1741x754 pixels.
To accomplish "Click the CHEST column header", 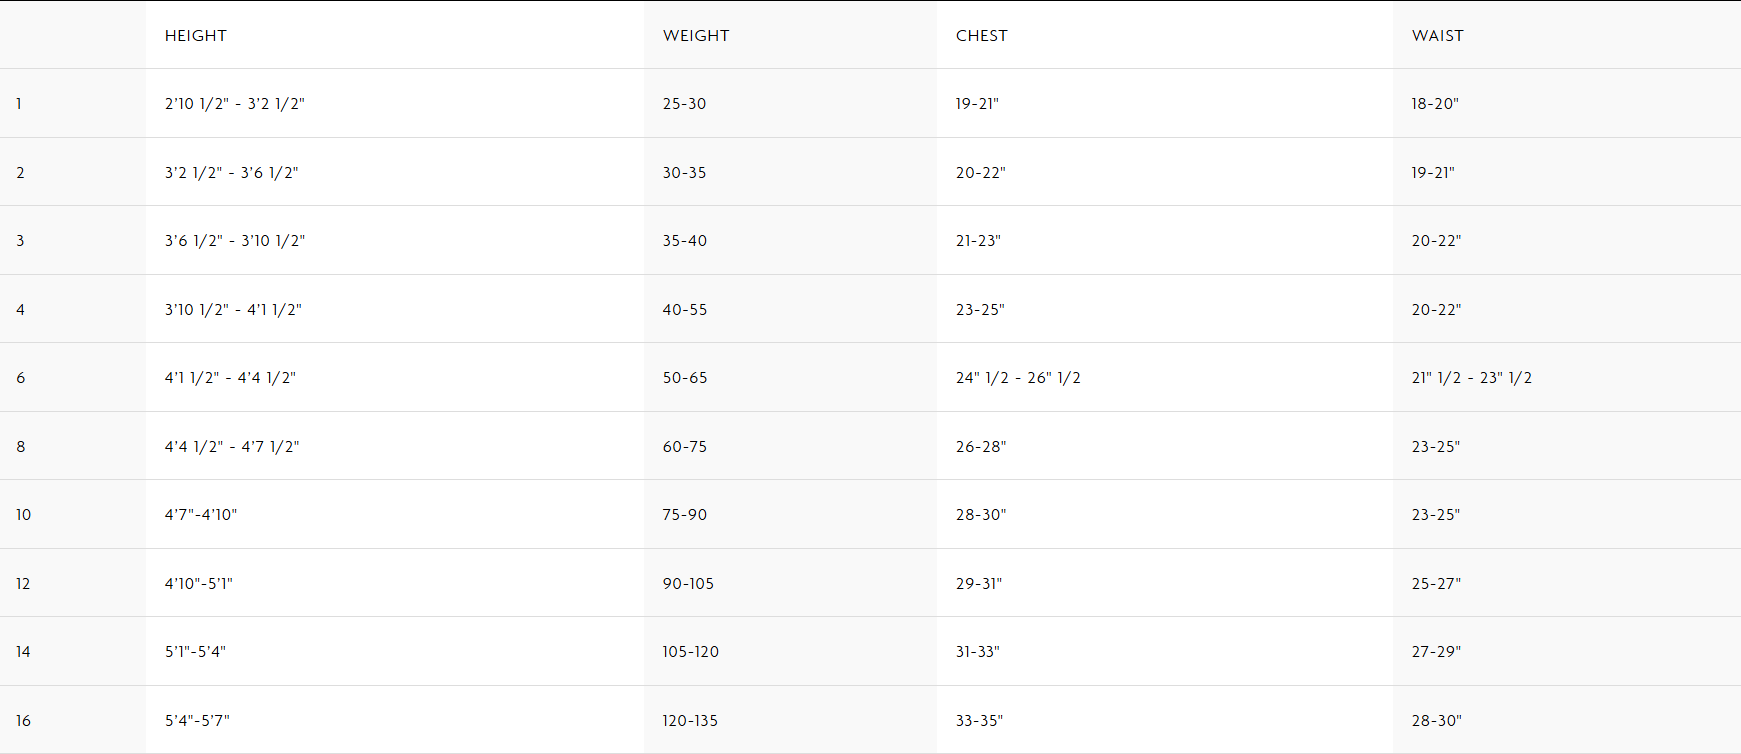I will click(x=981, y=36).
